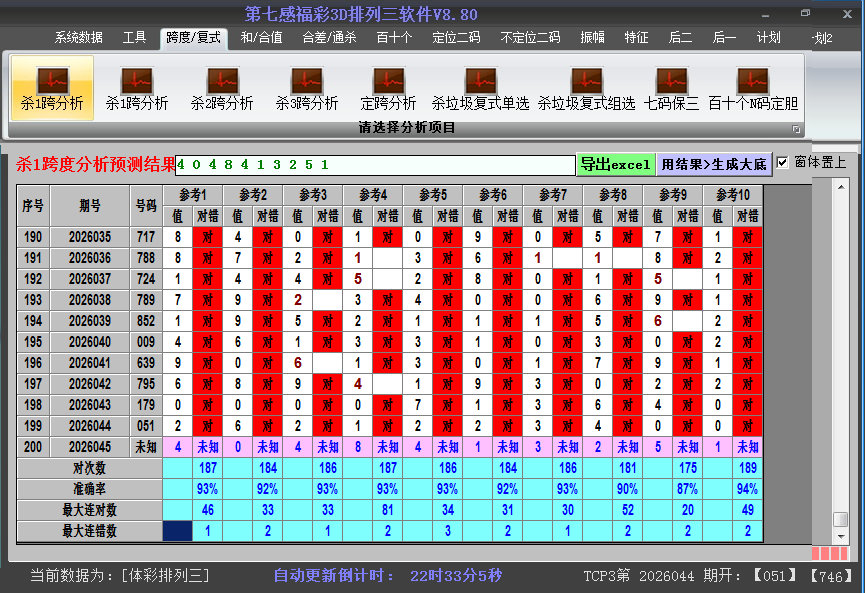Select the highlighted 杀1跨分析 icon
Image resolution: width=865 pixels, height=593 pixels.
click(x=52, y=88)
